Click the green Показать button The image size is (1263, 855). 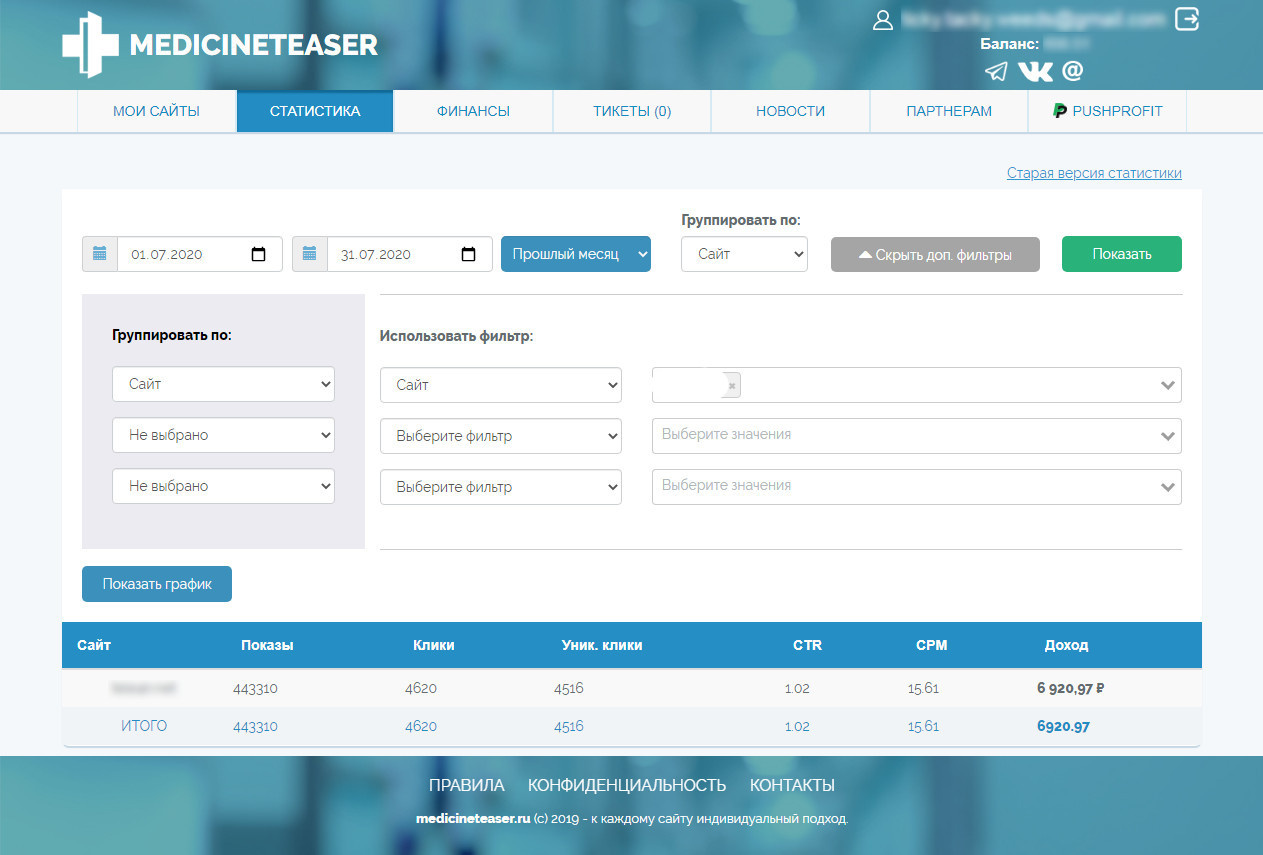coord(1122,254)
